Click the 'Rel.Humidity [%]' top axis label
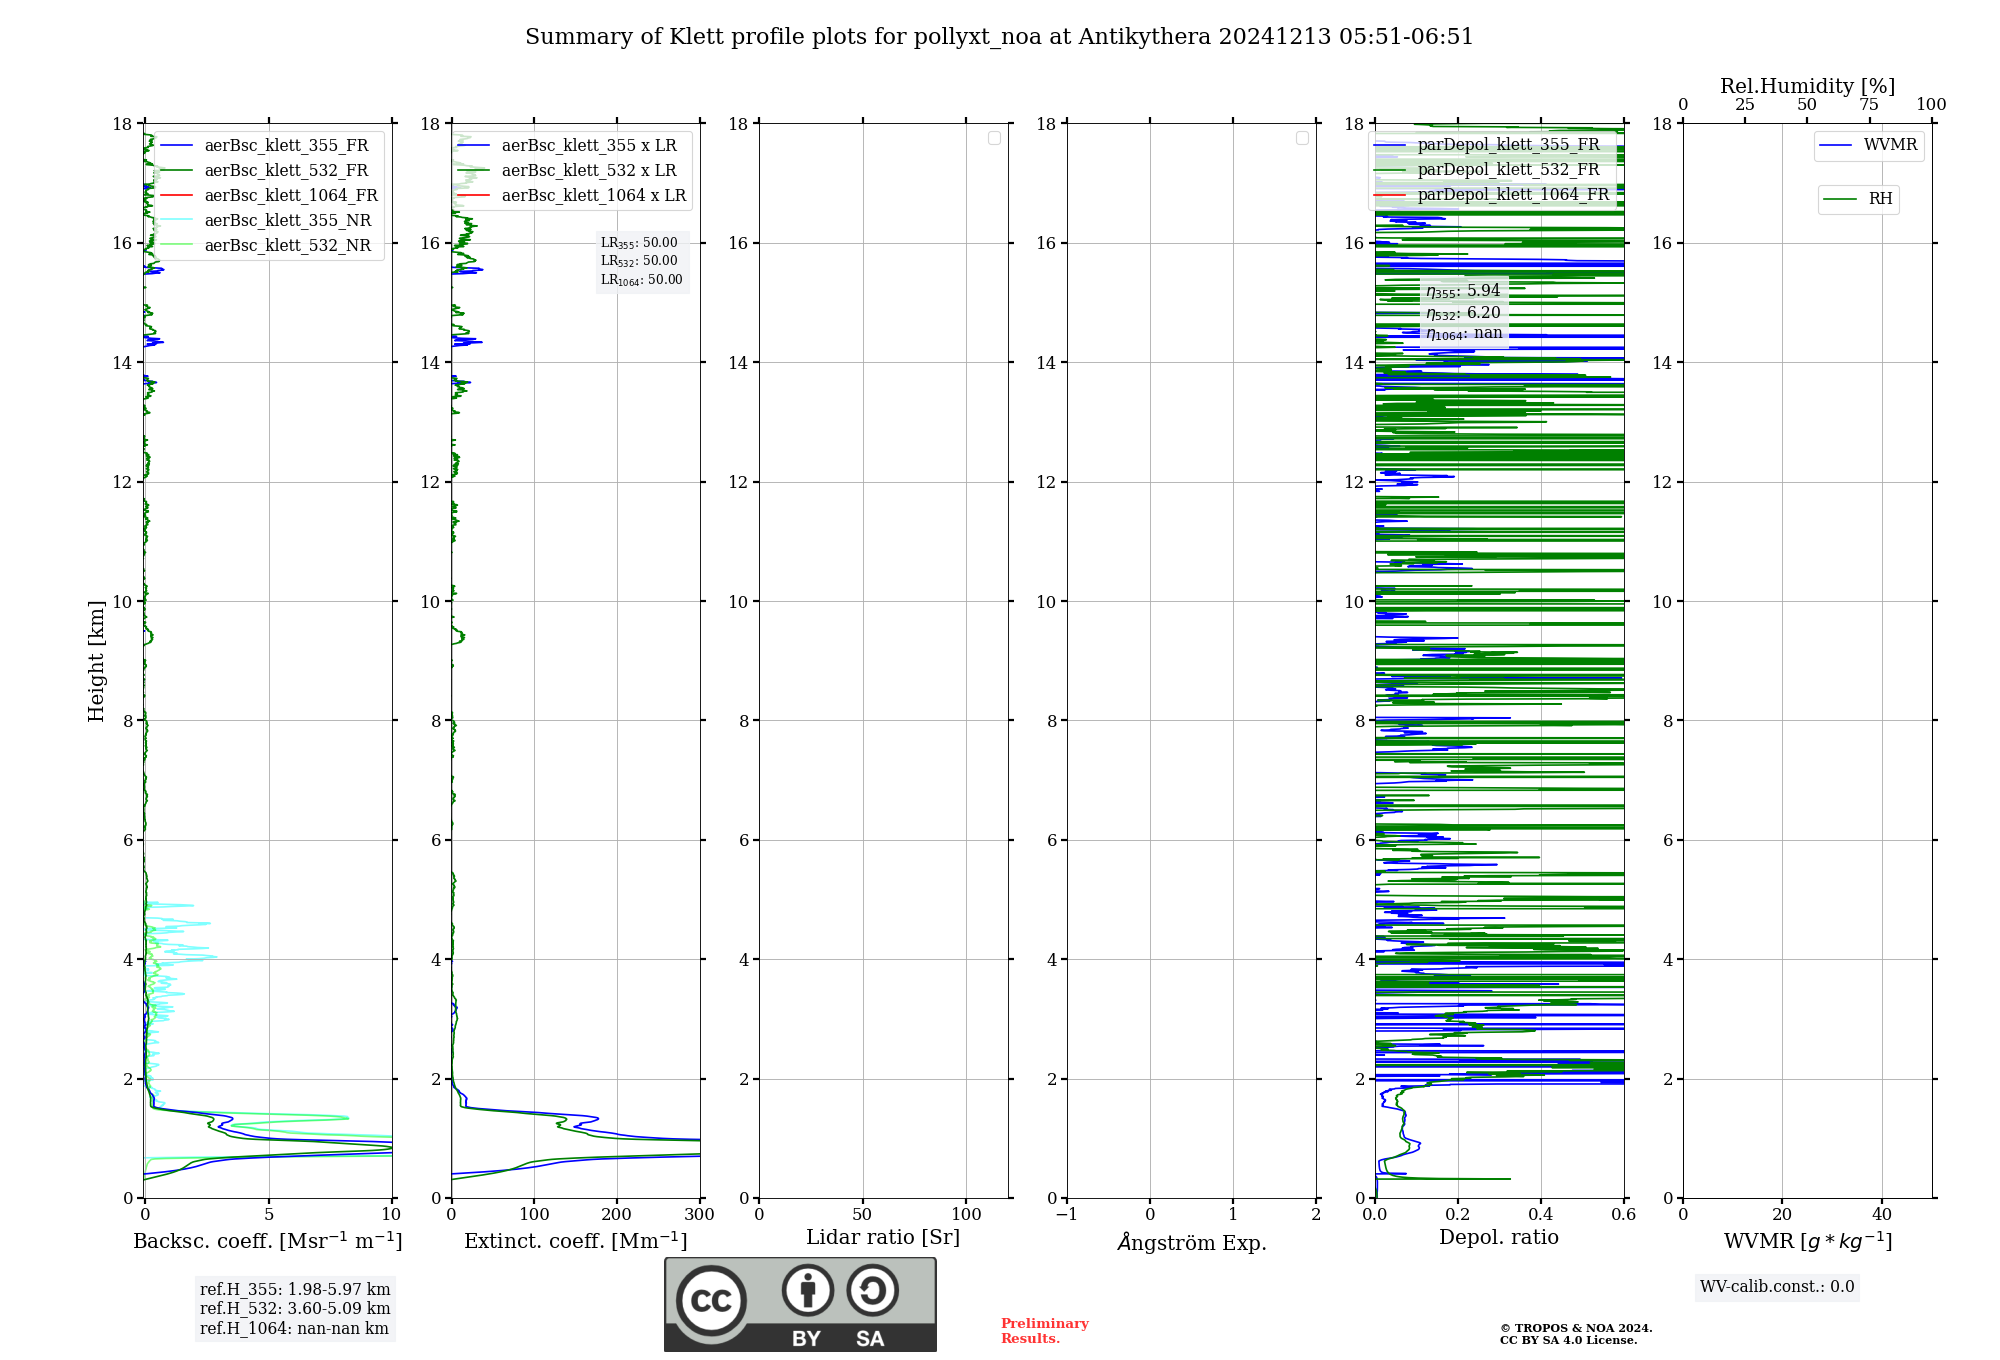Image resolution: width=2000 pixels, height=1360 pixels. click(1808, 86)
